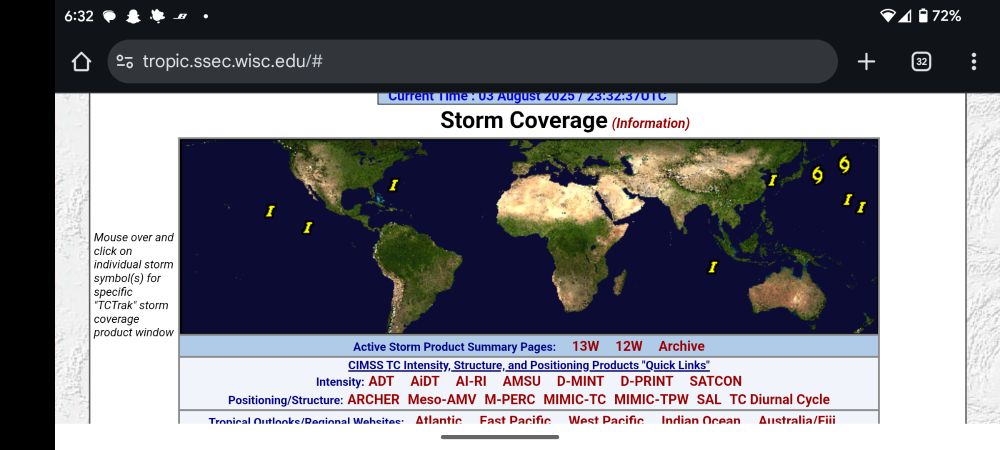Viewport: 1000px width, 450px height.
Task: Select storm marker near Korea in Yellow Sea
Action: tap(772, 180)
